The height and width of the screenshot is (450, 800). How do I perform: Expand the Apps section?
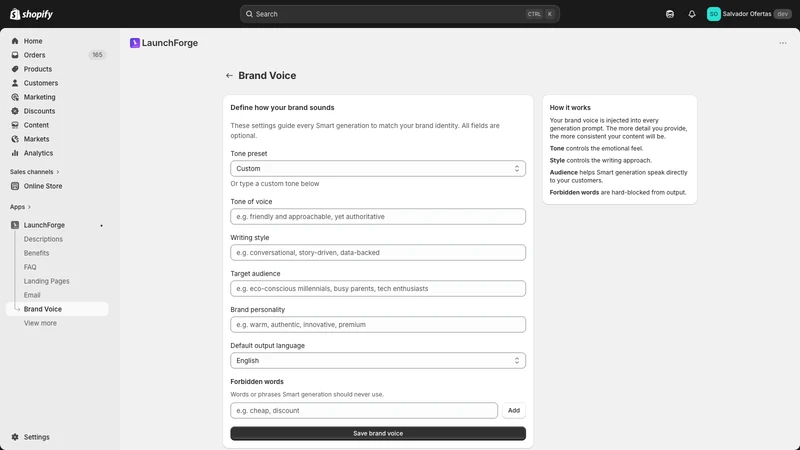click(x=20, y=207)
